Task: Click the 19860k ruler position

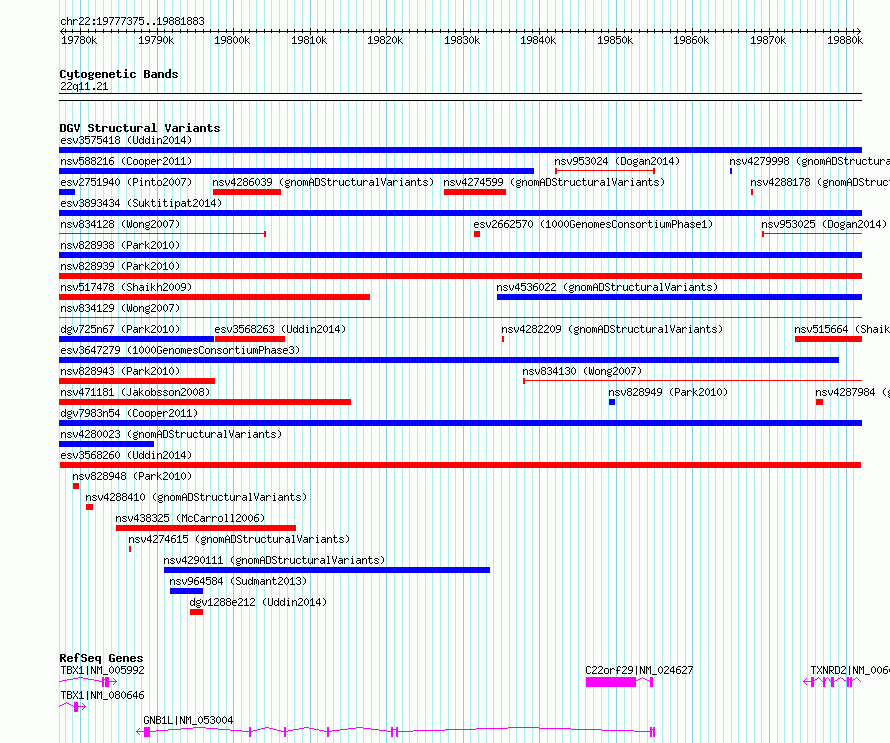Action: [x=691, y=40]
